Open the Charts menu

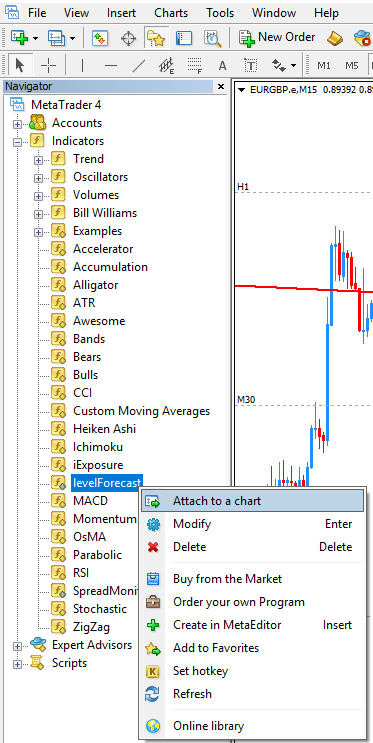coord(171,13)
